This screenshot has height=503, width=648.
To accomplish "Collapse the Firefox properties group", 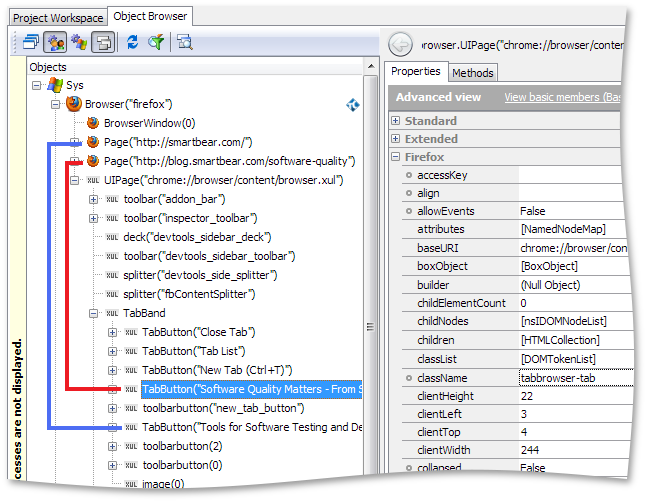I will point(395,157).
